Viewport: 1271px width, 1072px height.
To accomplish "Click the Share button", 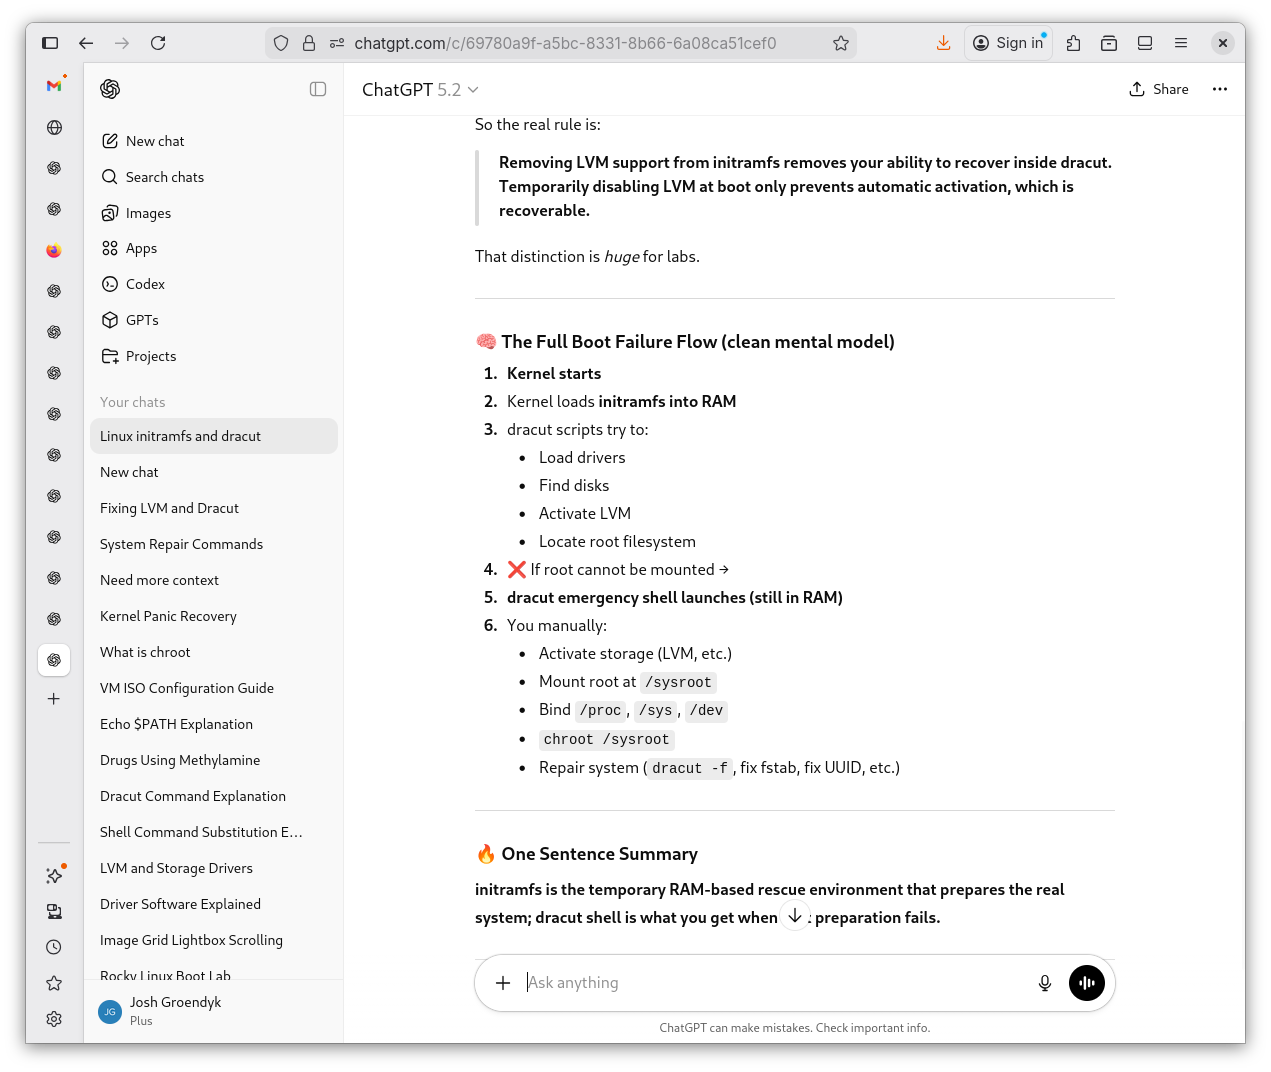I will (x=1159, y=89).
